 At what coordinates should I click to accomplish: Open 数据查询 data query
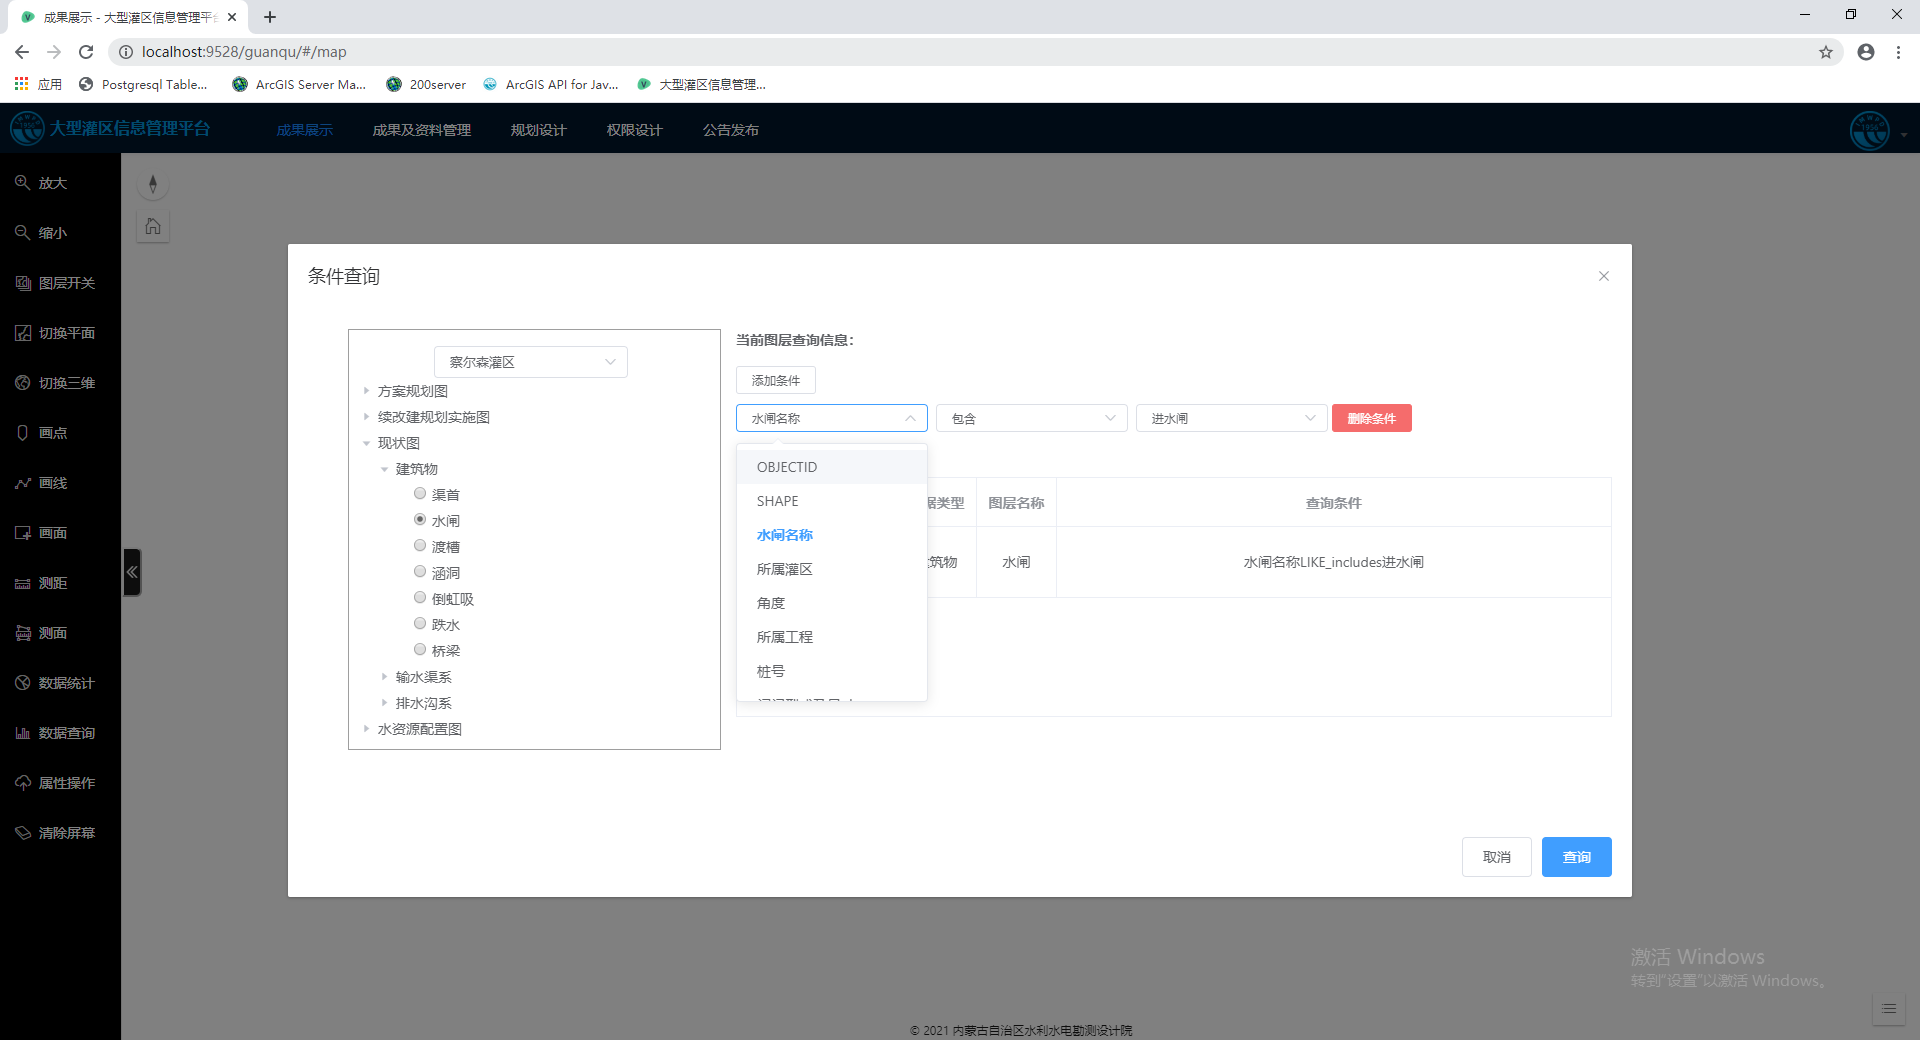(55, 733)
